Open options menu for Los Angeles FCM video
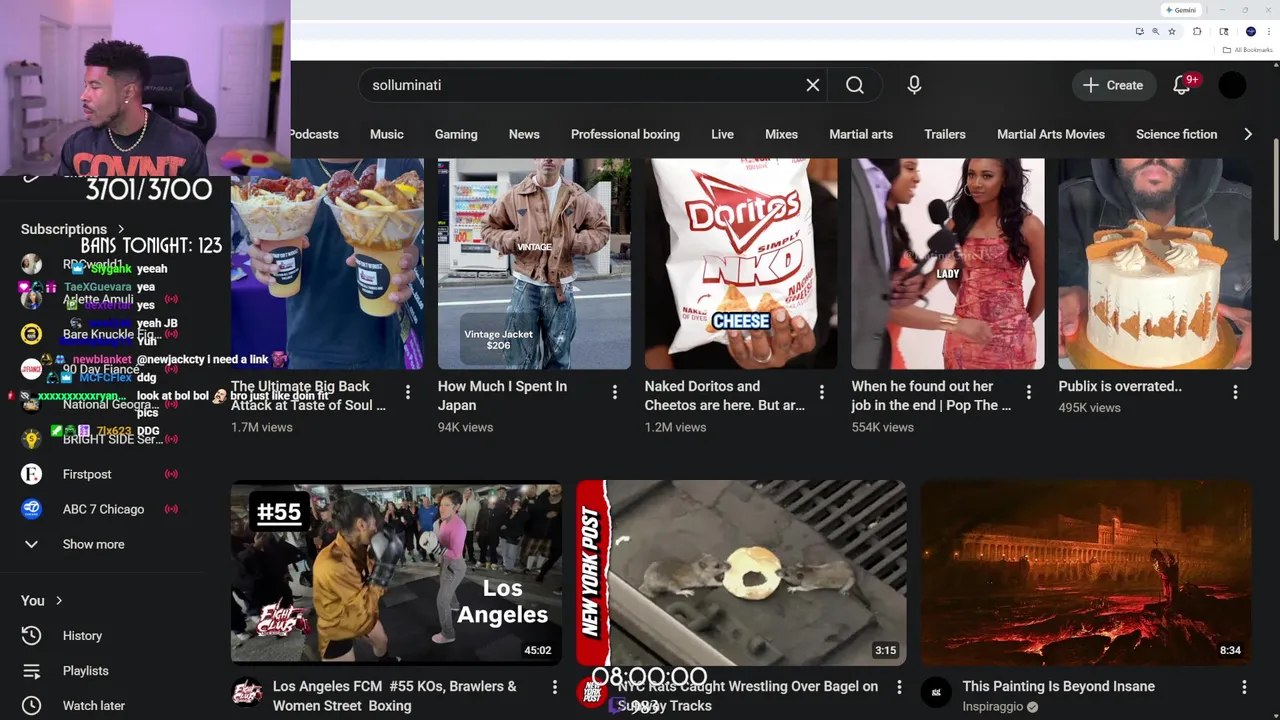The height and width of the screenshot is (720, 1280). pyautogui.click(x=554, y=687)
